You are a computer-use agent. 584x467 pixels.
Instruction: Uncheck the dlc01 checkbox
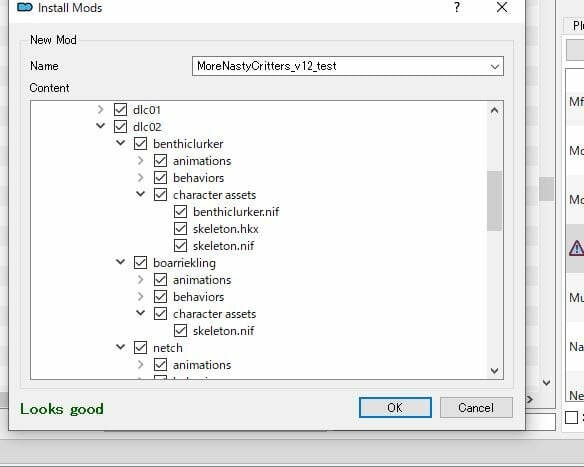(120, 109)
